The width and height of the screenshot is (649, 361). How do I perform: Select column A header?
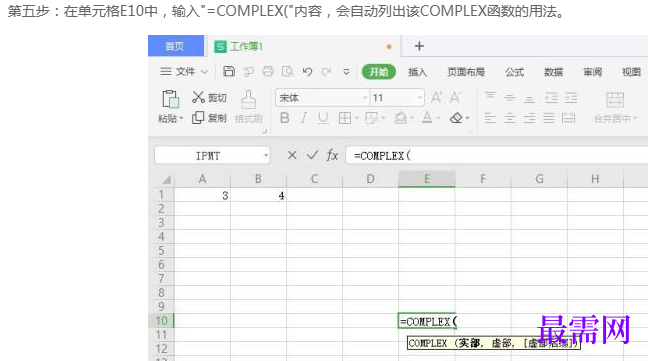pyautogui.click(x=202, y=179)
